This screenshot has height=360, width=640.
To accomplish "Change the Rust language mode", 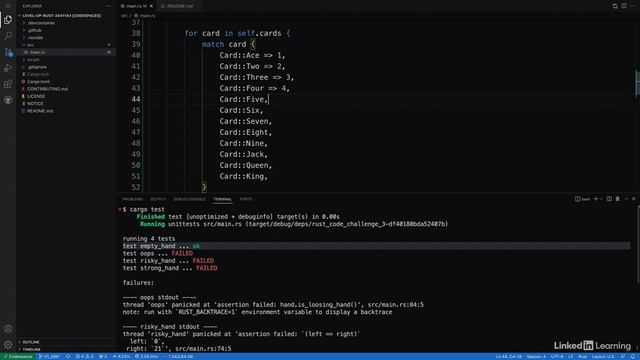I will [582, 357].
